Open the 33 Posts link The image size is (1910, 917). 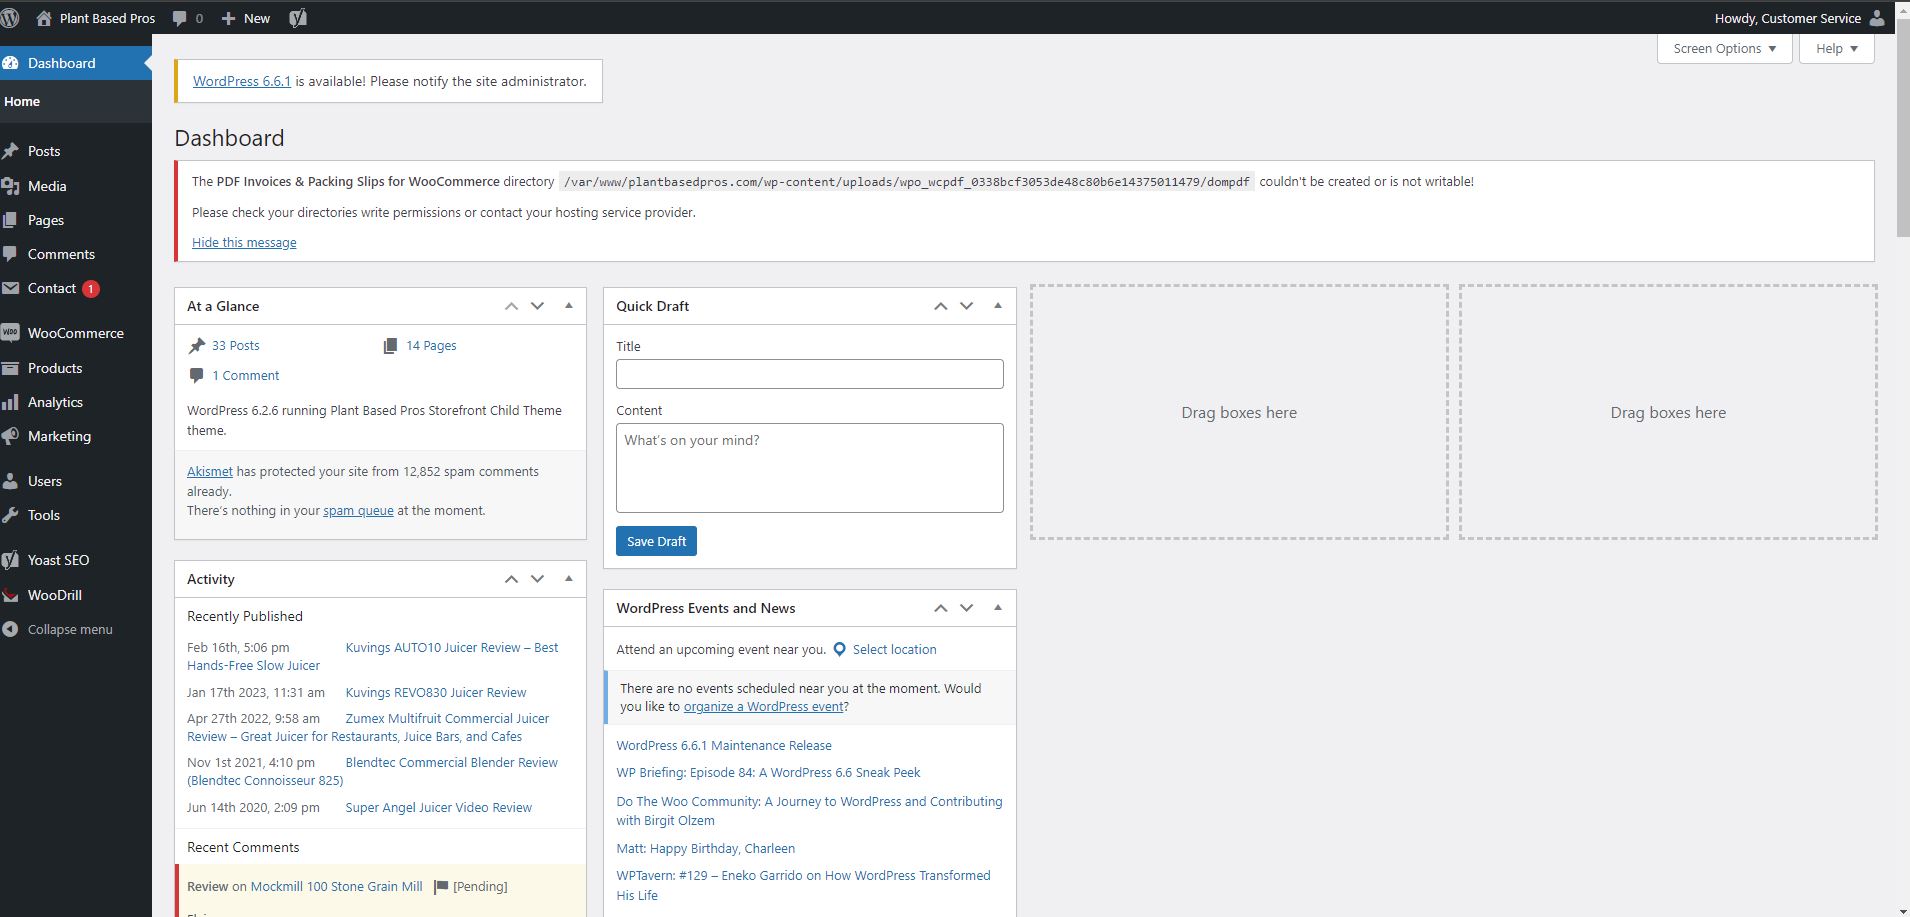[235, 345]
